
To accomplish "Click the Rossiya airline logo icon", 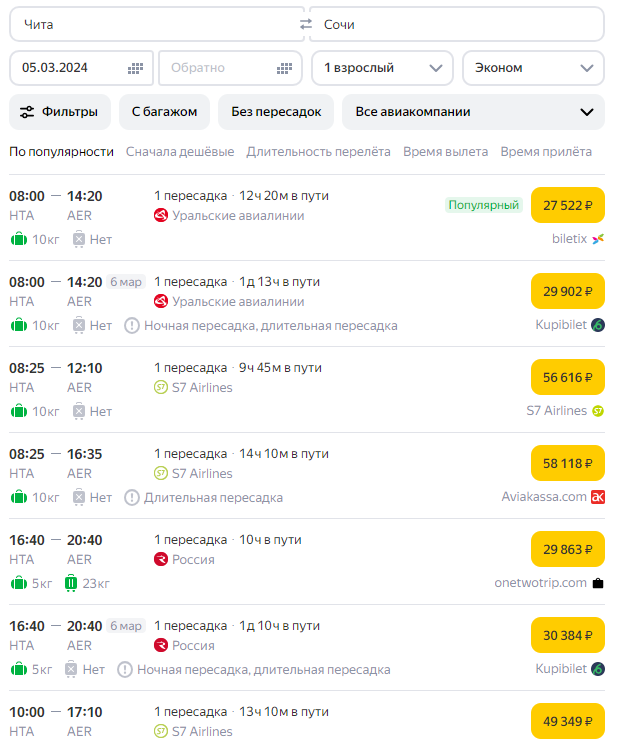I will (x=161, y=559).
